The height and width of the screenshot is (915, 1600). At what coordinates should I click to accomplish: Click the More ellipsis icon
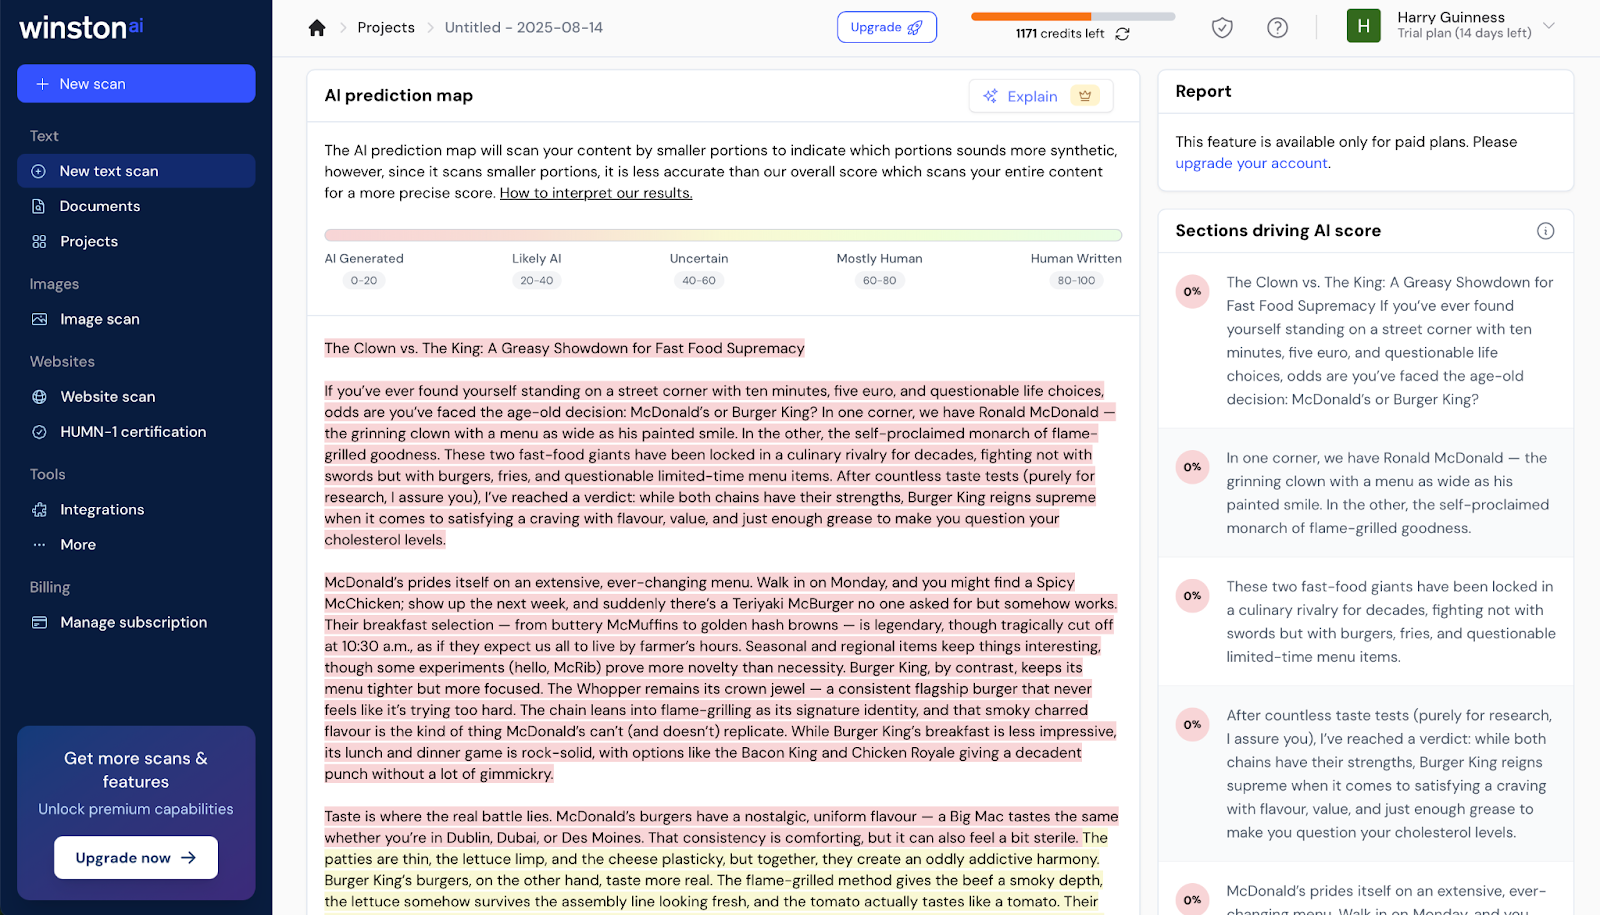(40, 545)
